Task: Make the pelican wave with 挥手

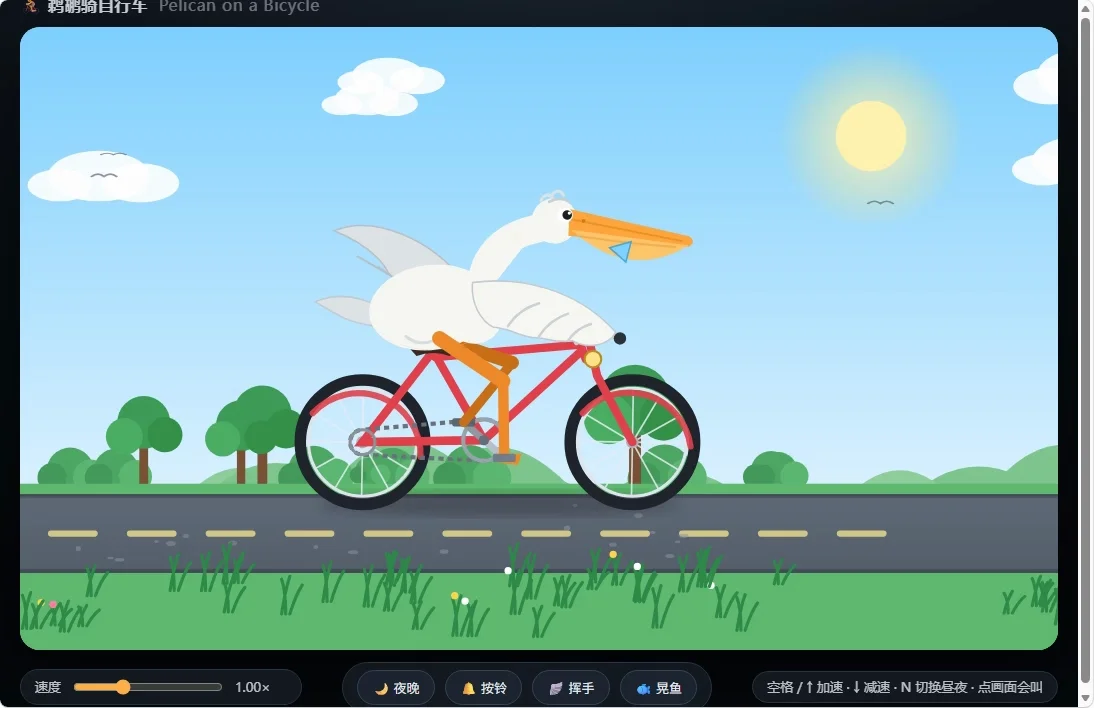Action: click(571, 688)
